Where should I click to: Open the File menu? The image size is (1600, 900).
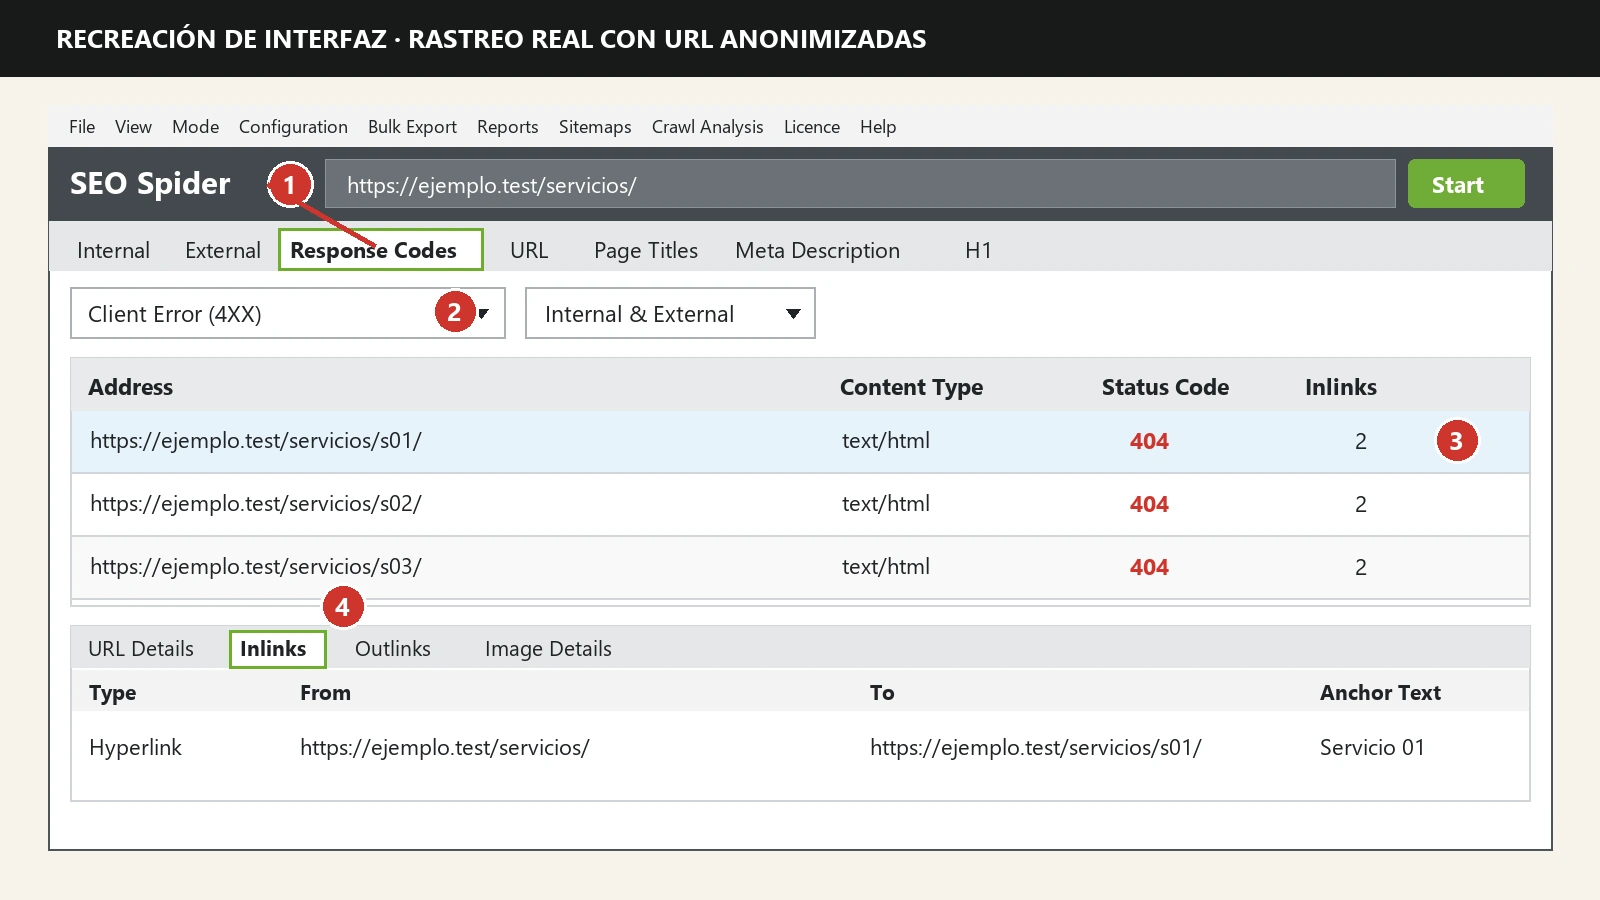click(x=82, y=127)
